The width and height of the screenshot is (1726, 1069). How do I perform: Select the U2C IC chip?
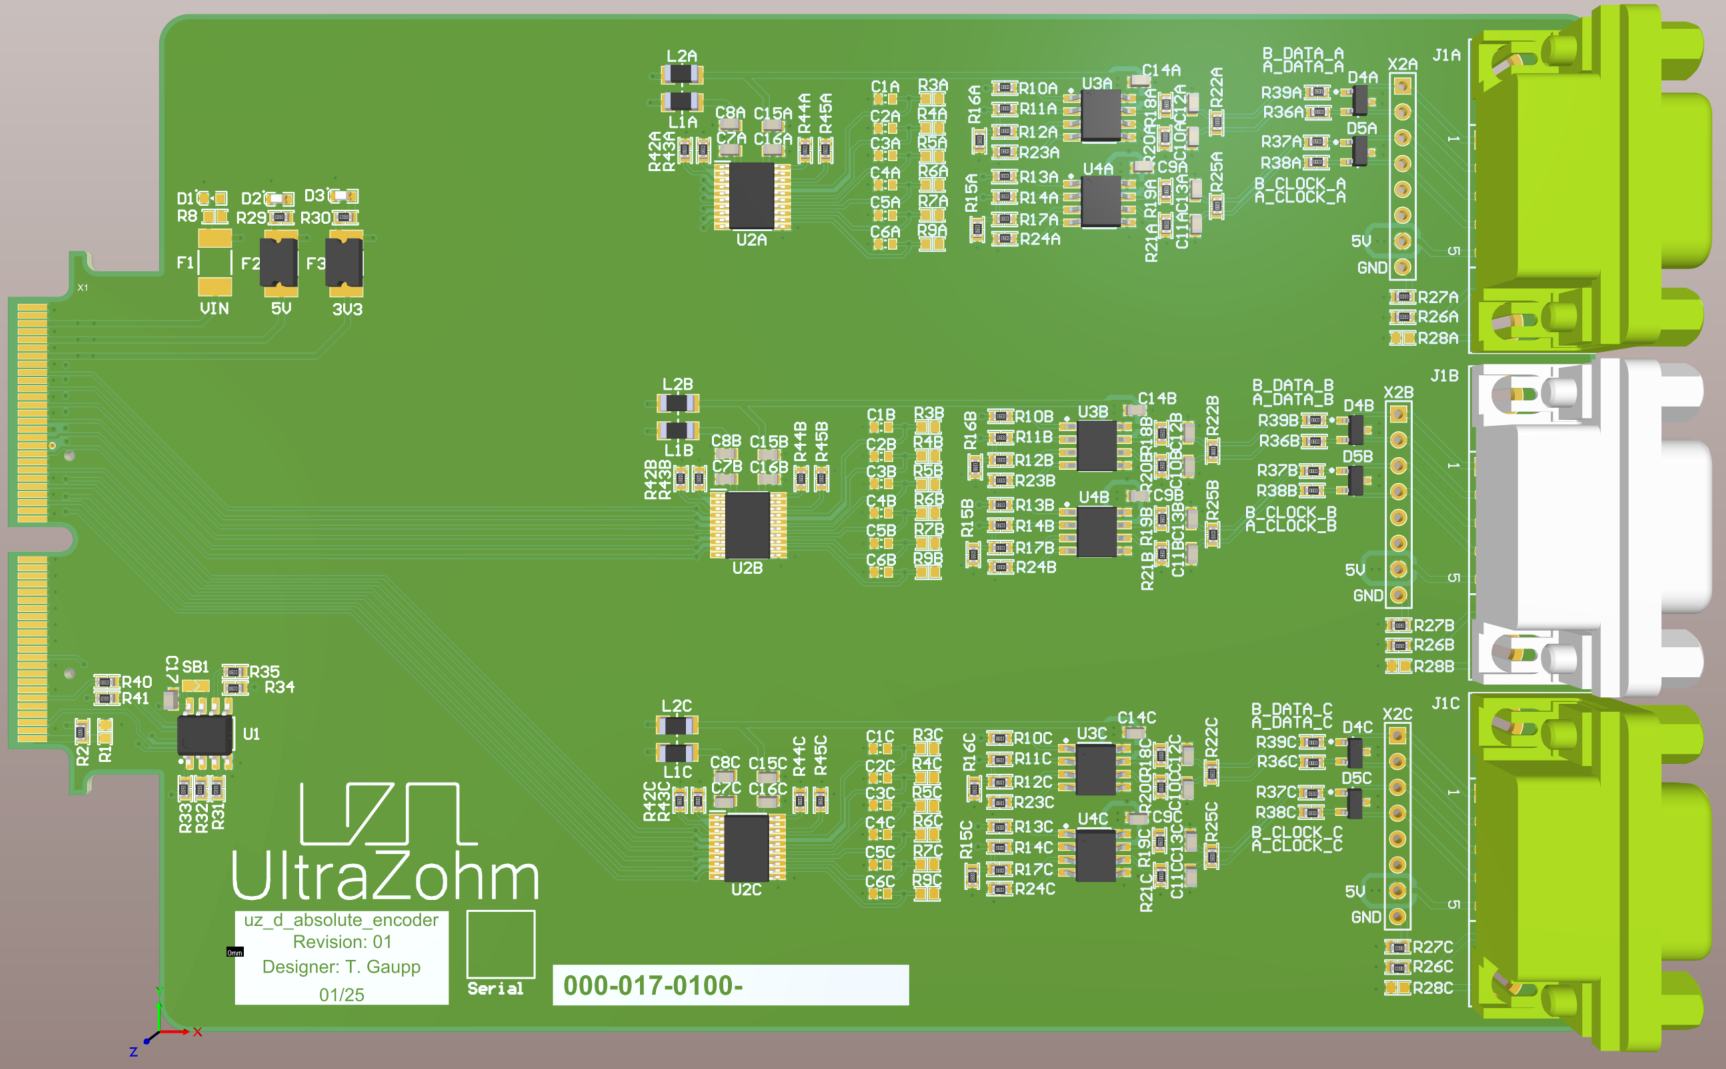(x=746, y=846)
